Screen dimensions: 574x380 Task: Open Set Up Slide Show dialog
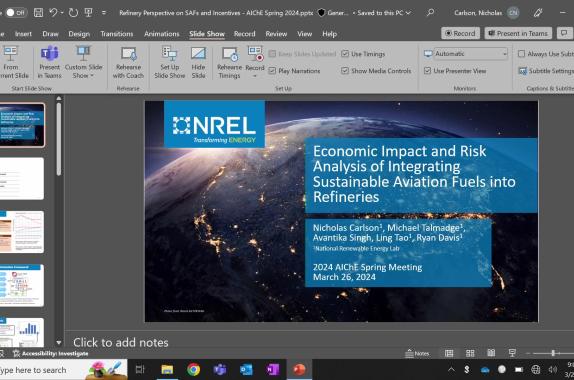[169, 62]
